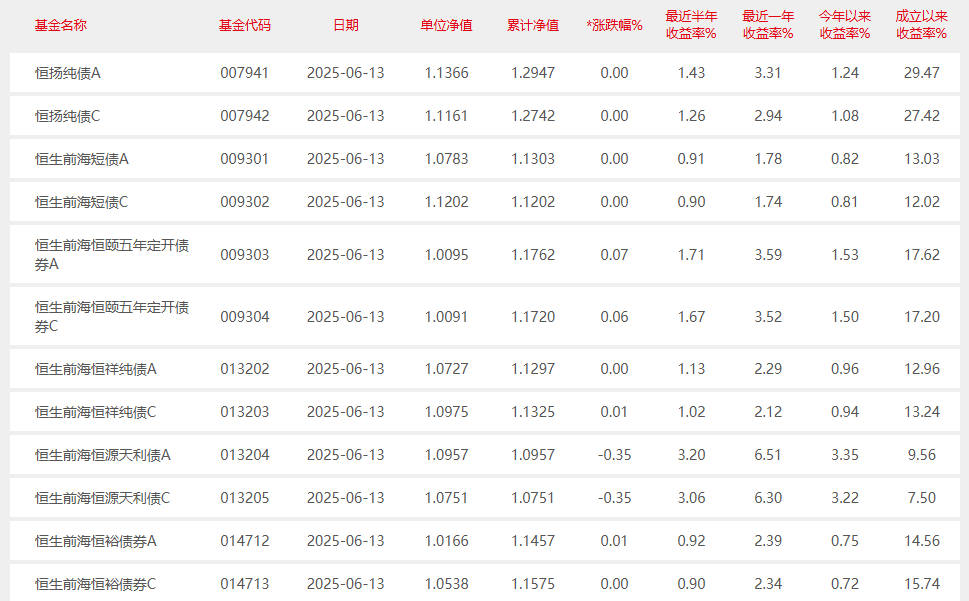The width and height of the screenshot is (969, 601).
Task: Click cumulative net value 1.2742
Action: [x=533, y=116]
